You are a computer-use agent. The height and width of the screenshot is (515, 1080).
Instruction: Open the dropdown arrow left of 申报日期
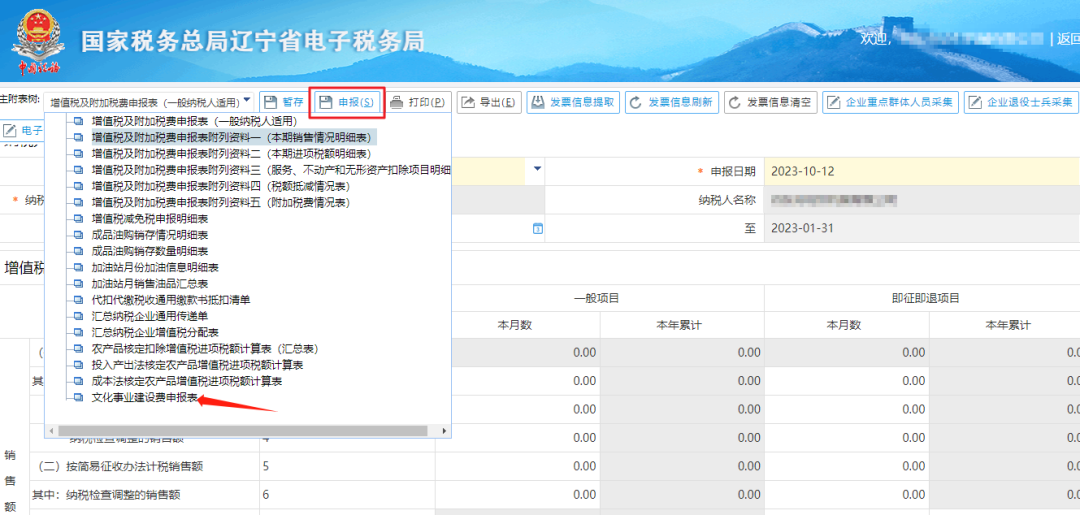click(538, 169)
